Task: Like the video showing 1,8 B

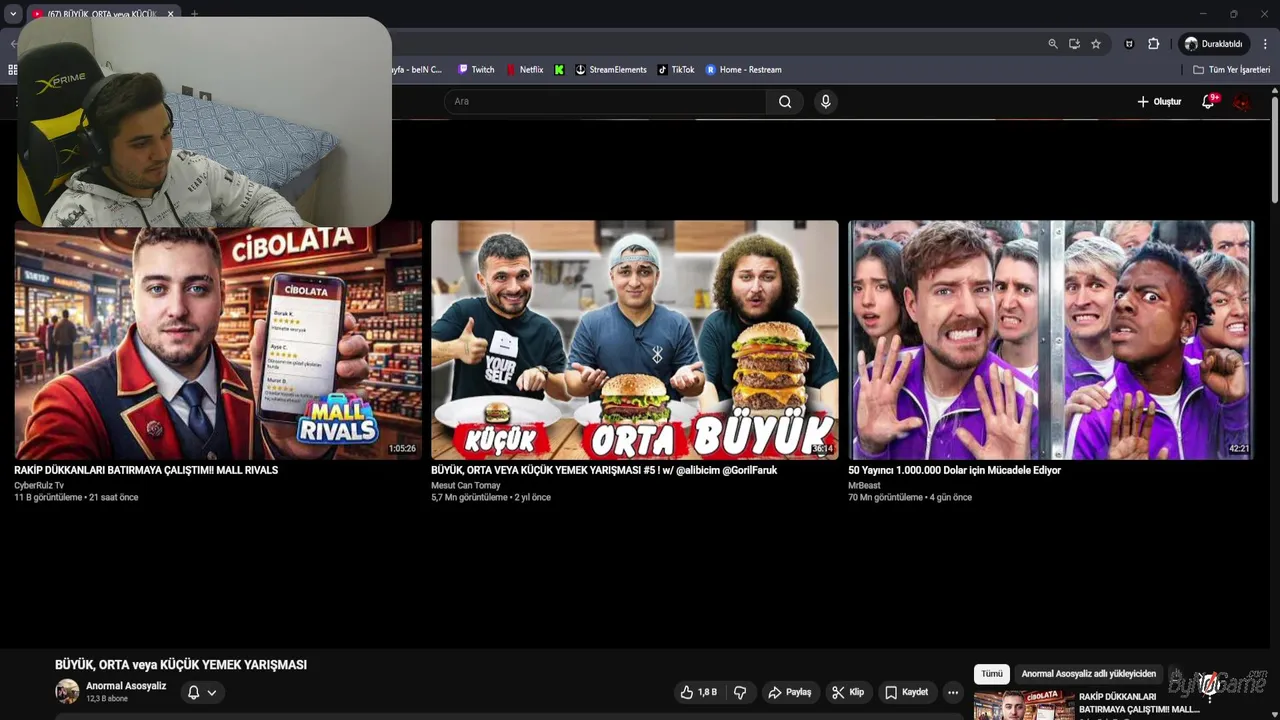Action: [699, 692]
